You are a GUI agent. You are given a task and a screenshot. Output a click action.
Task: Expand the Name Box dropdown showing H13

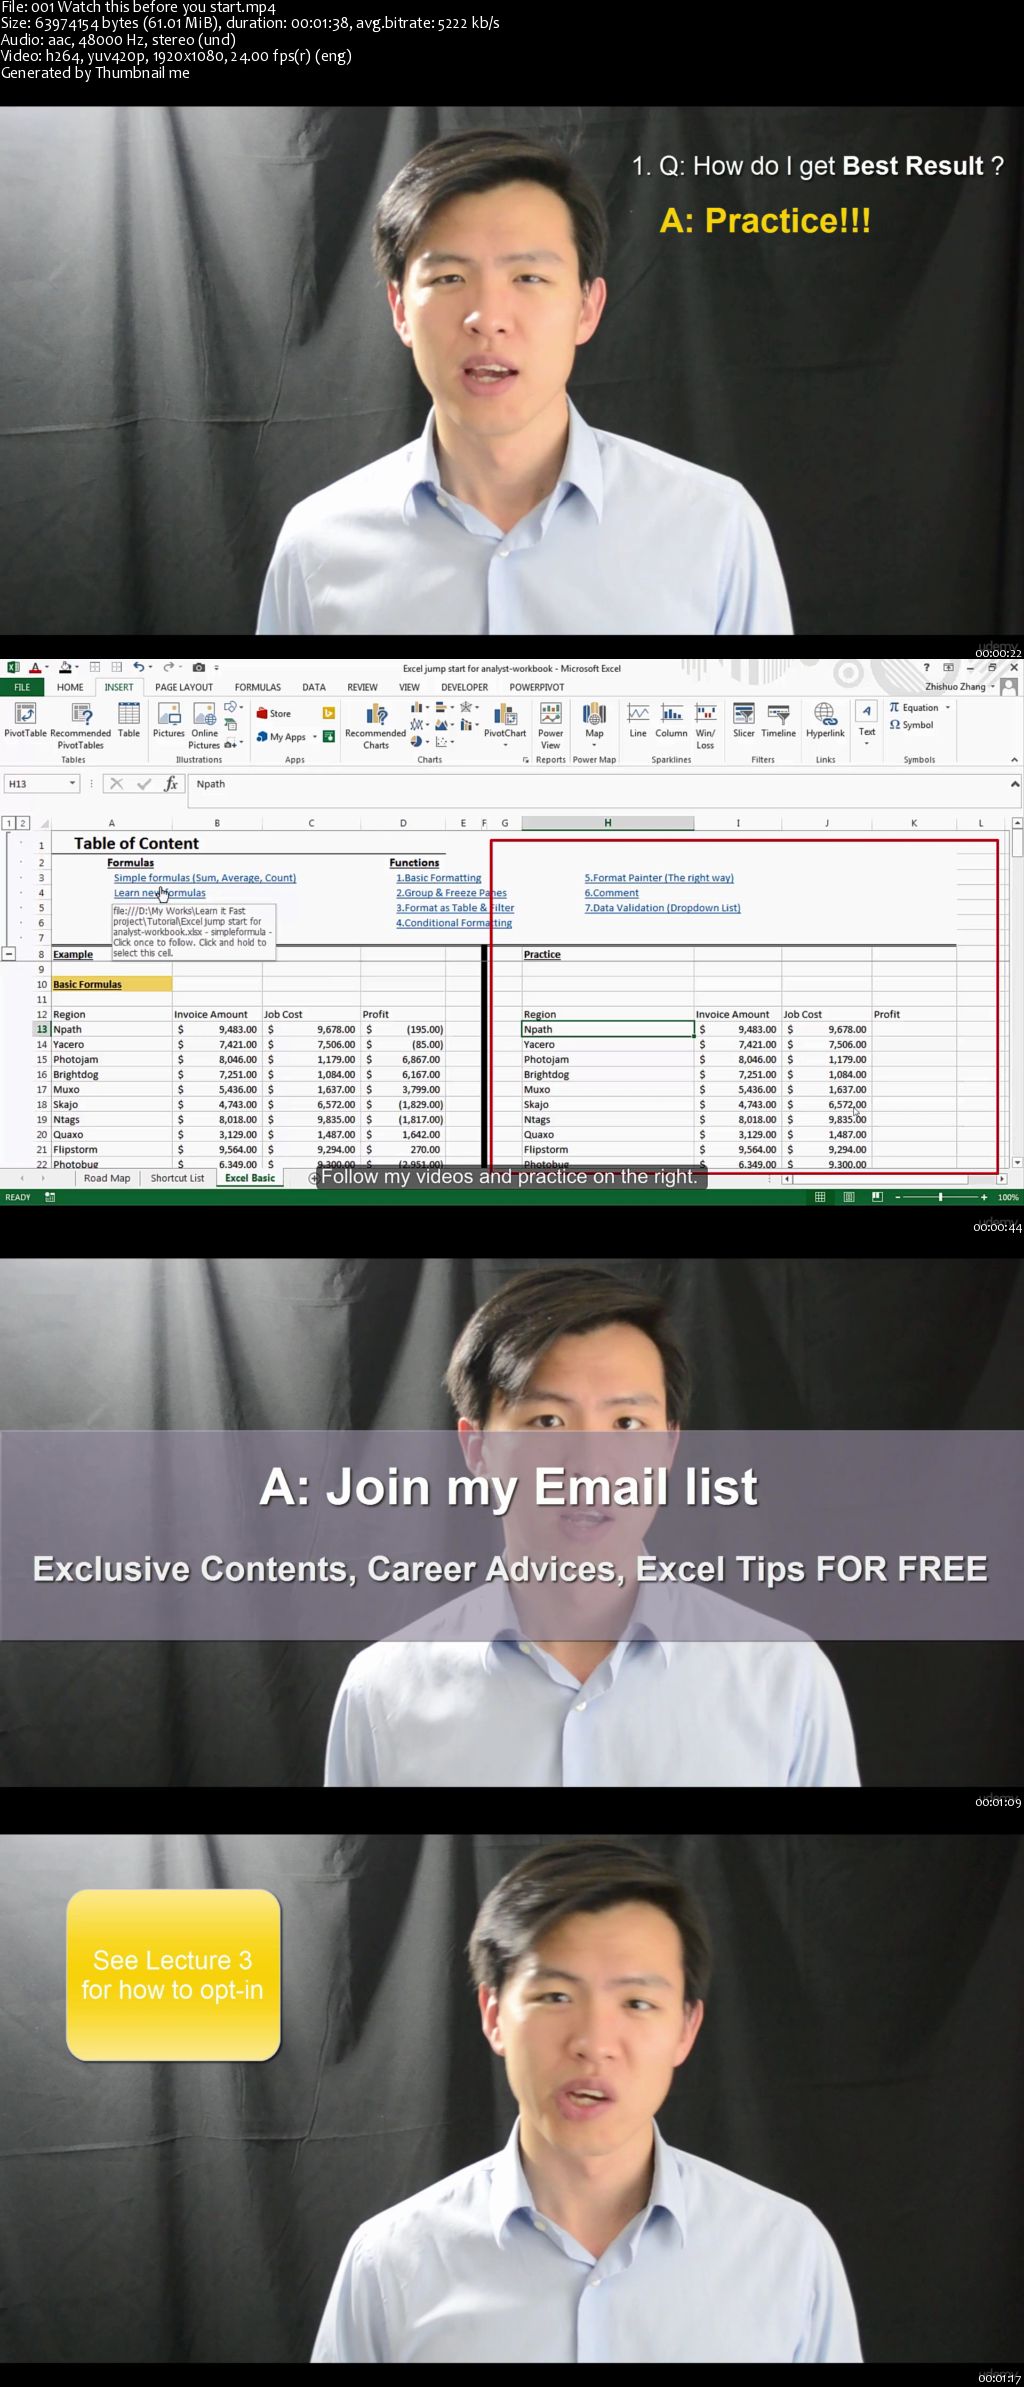(72, 784)
